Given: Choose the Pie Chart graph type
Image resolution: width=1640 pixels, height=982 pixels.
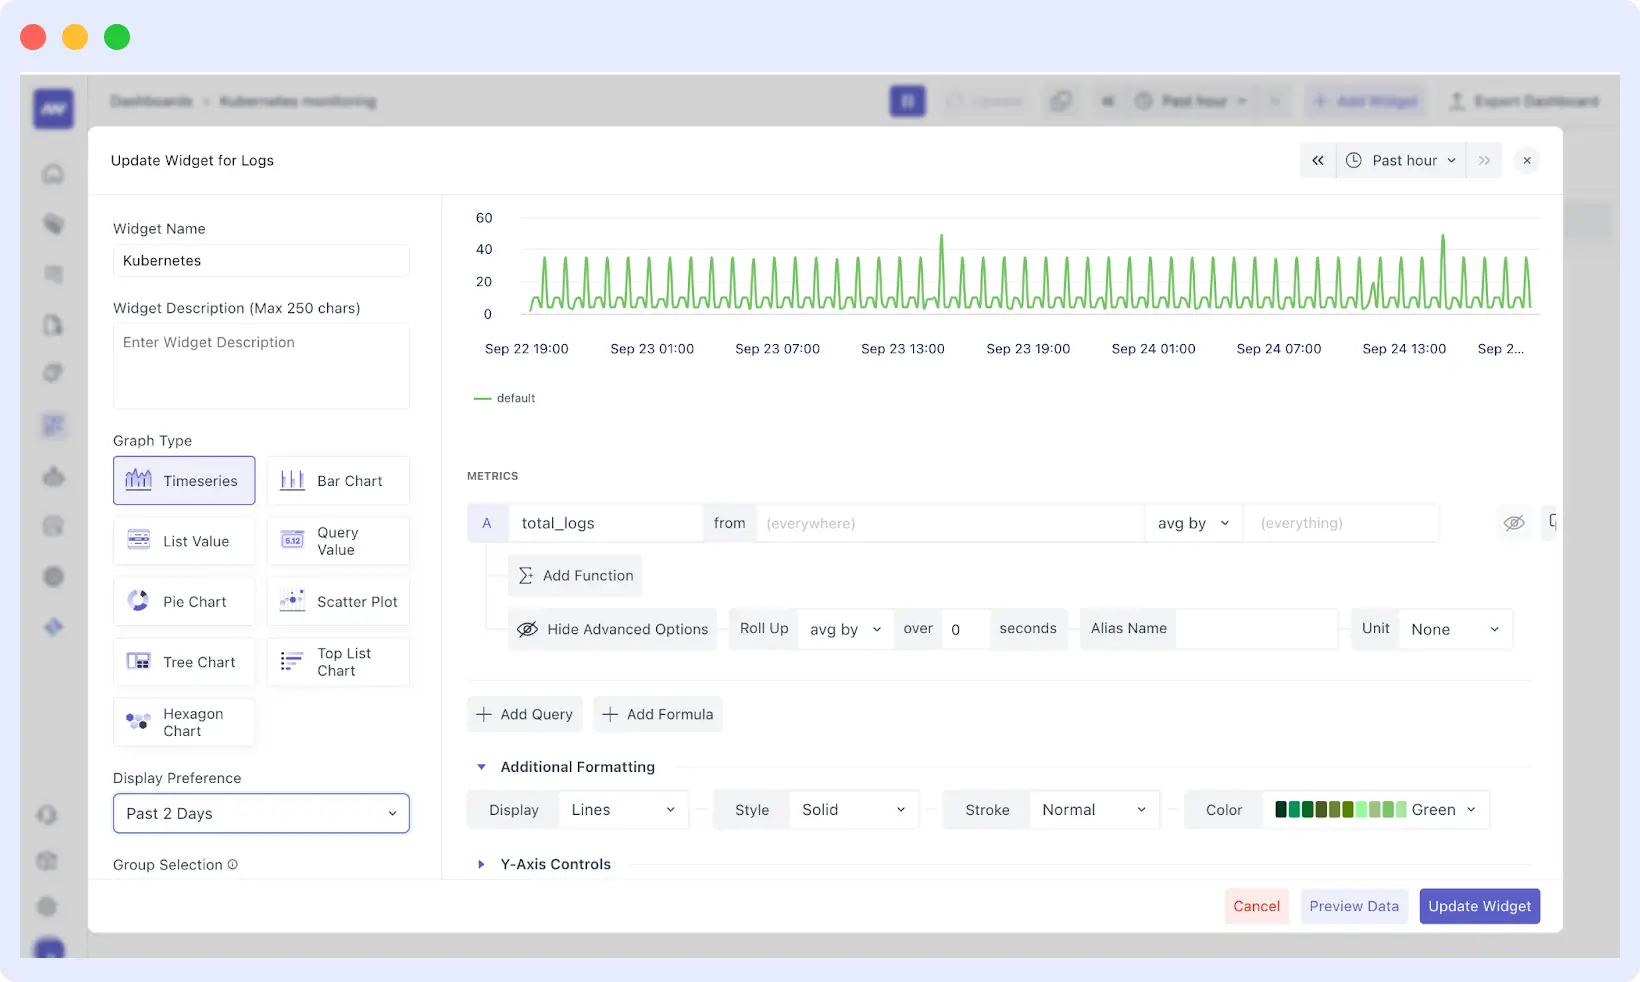Looking at the screenshot, I should [184, 601].
